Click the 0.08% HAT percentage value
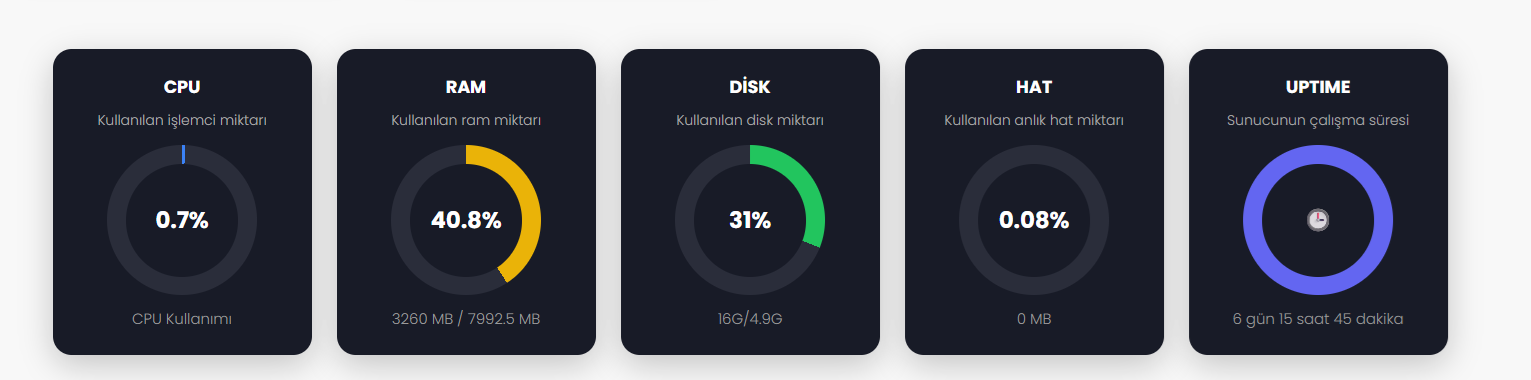This screenshot has width=1531, height=380. [1034, 220]
